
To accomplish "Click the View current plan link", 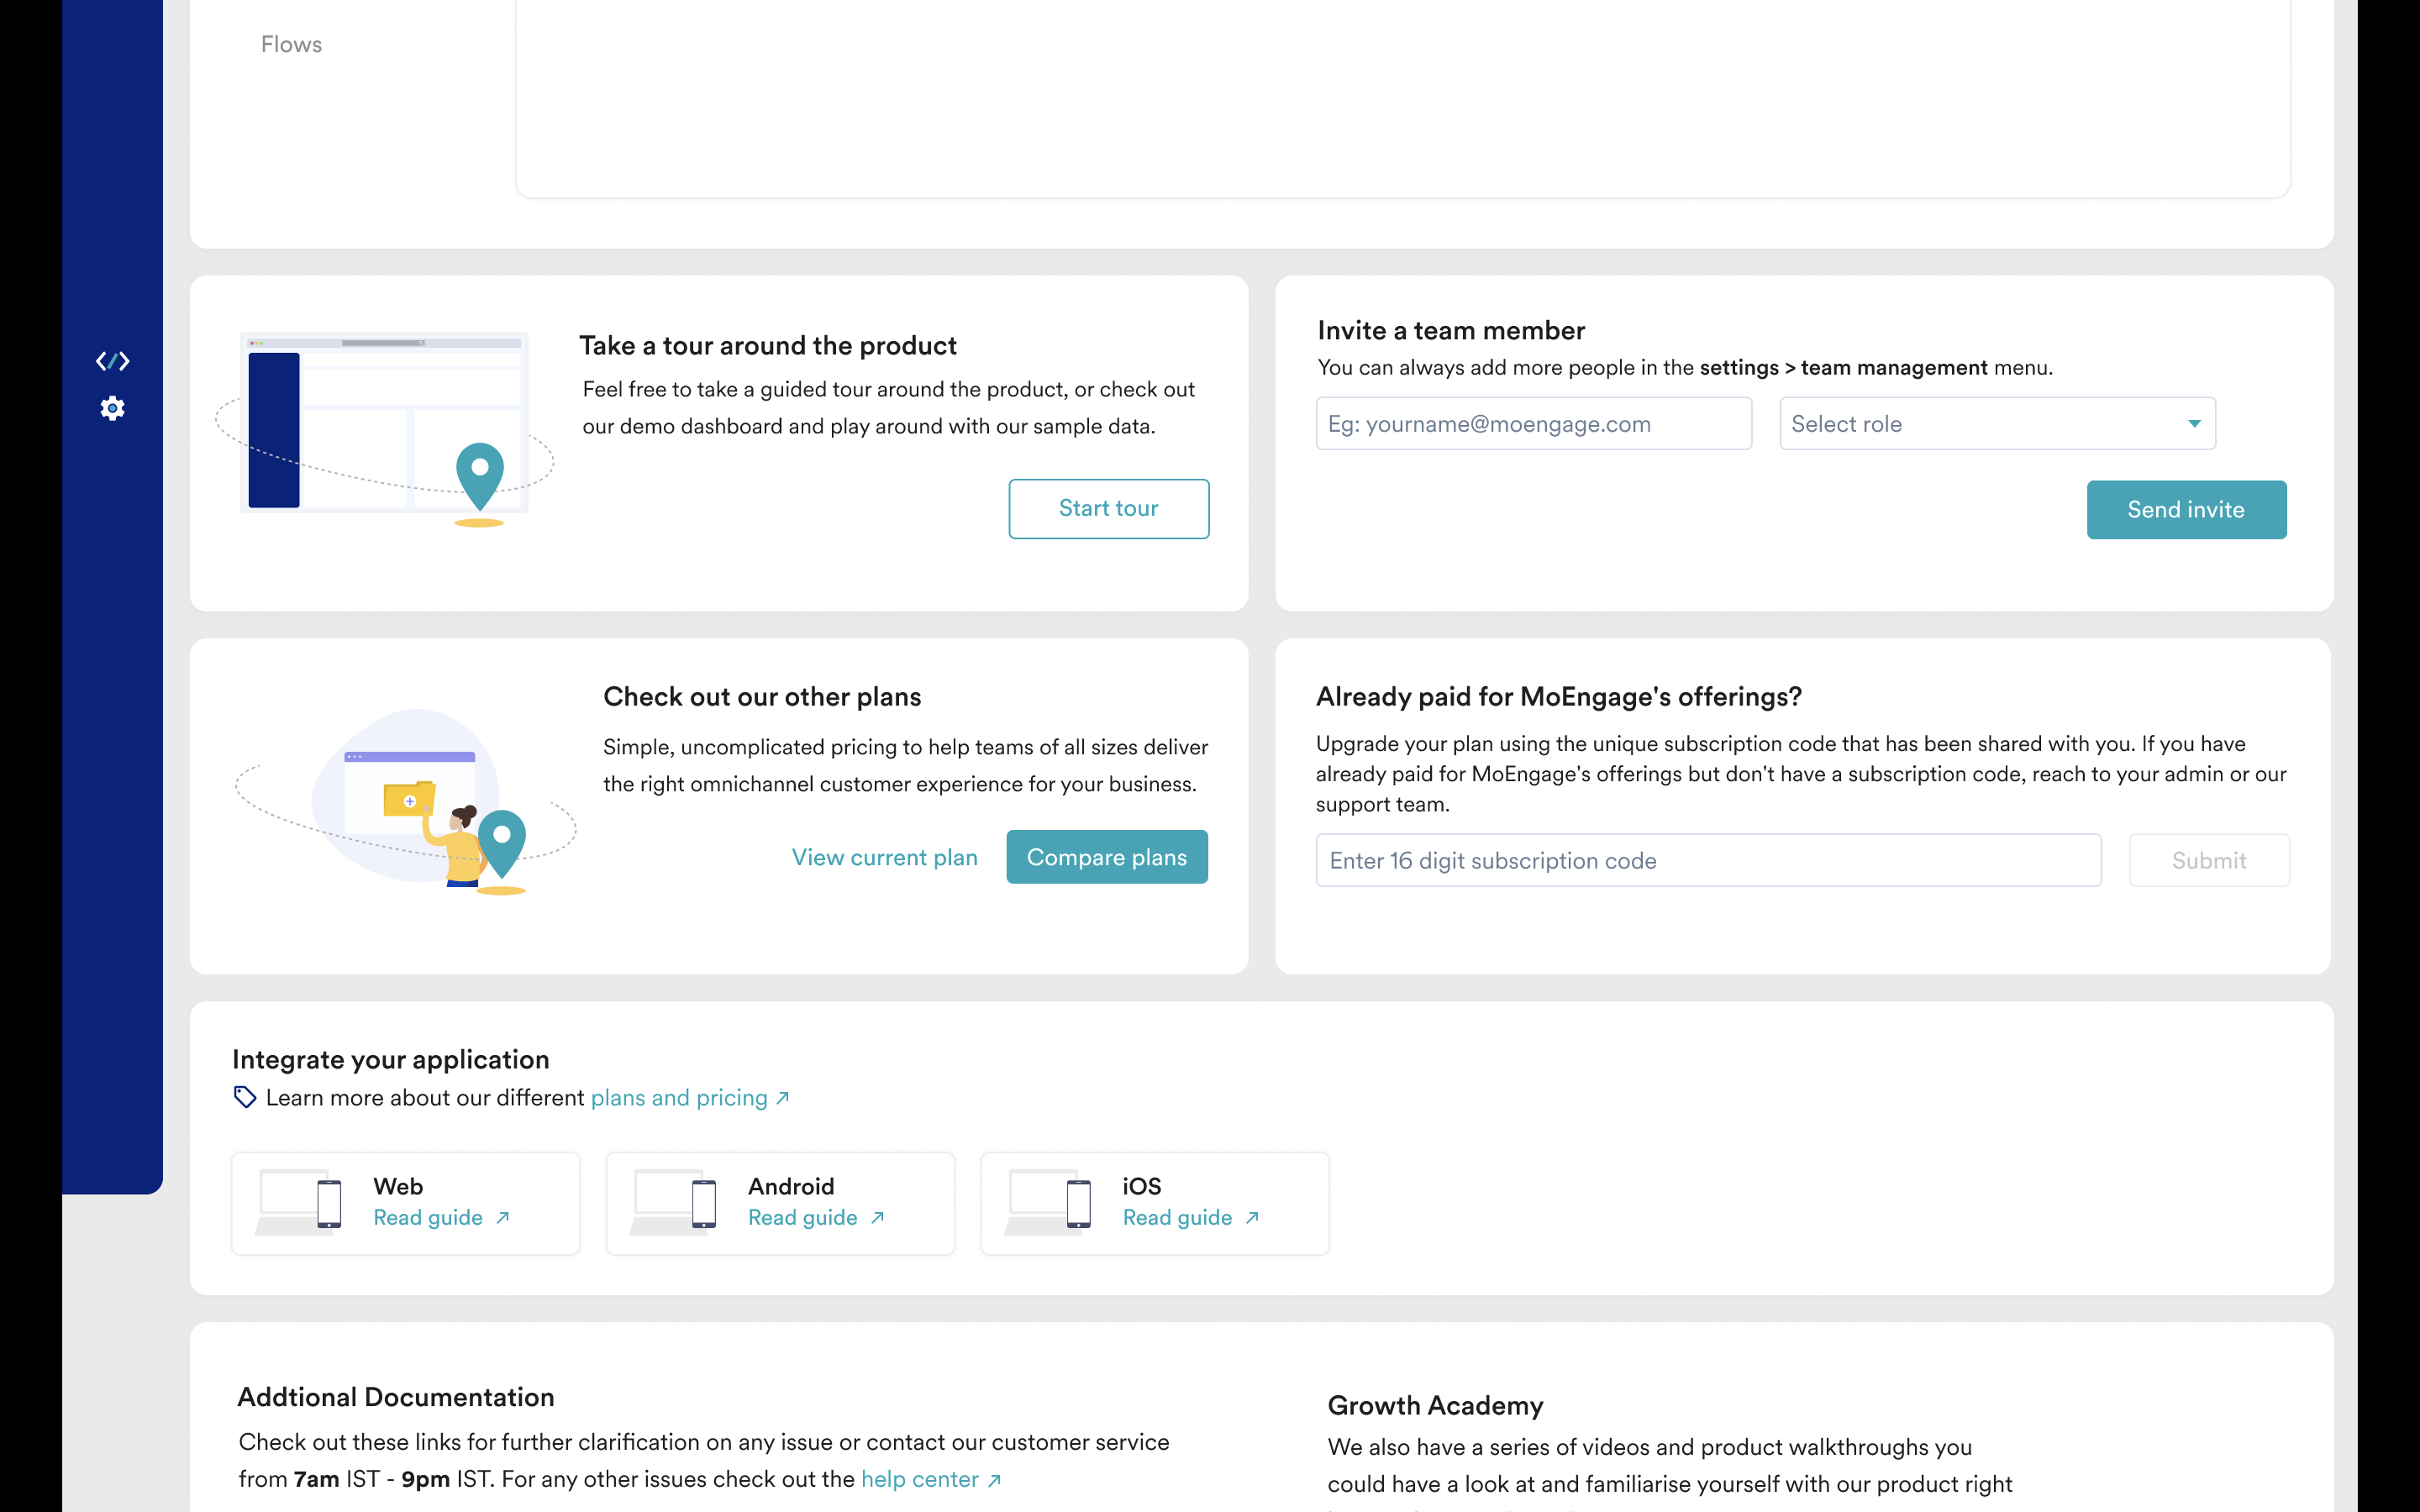I will pos(884,857).
